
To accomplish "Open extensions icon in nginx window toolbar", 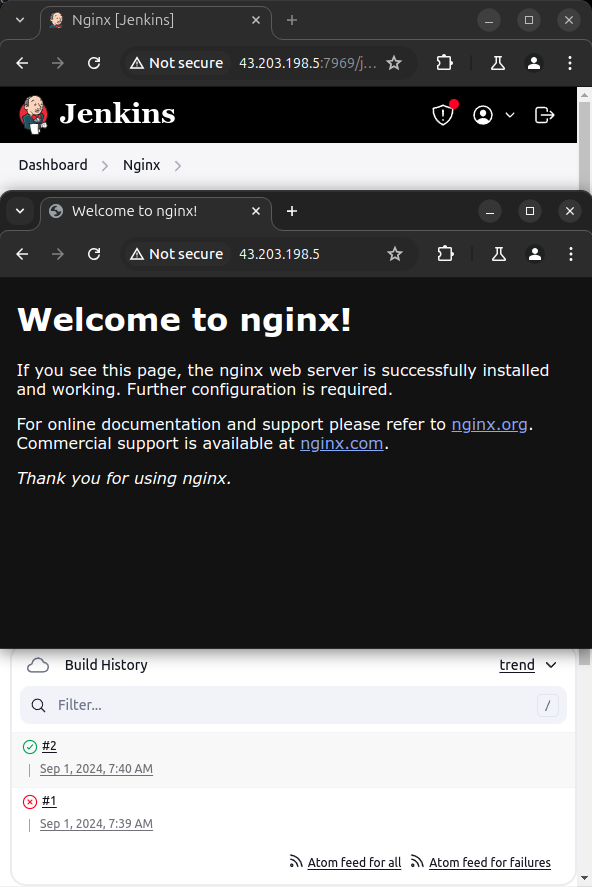I will tap(446, 254).
